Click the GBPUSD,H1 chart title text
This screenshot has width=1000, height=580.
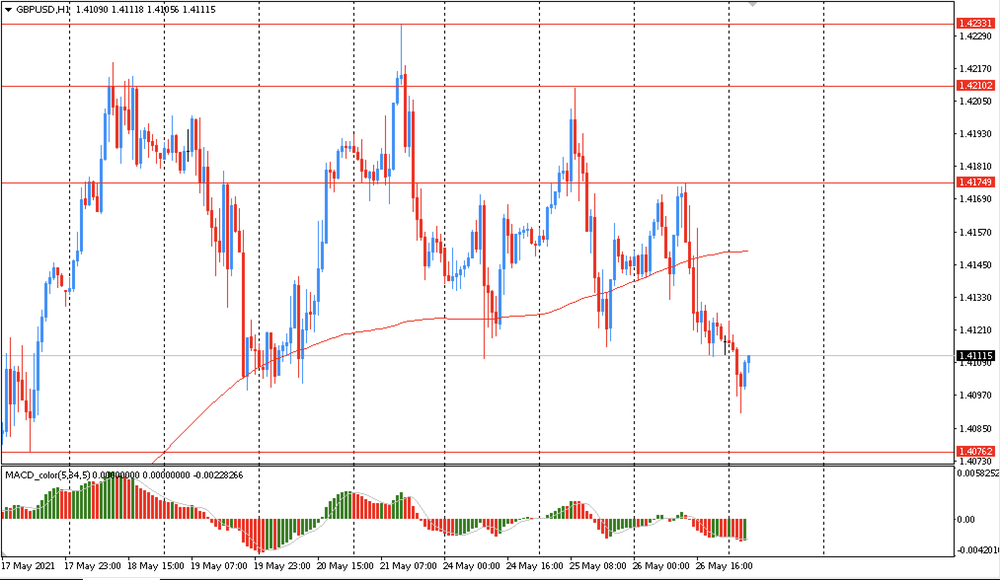tap(43, 10)
